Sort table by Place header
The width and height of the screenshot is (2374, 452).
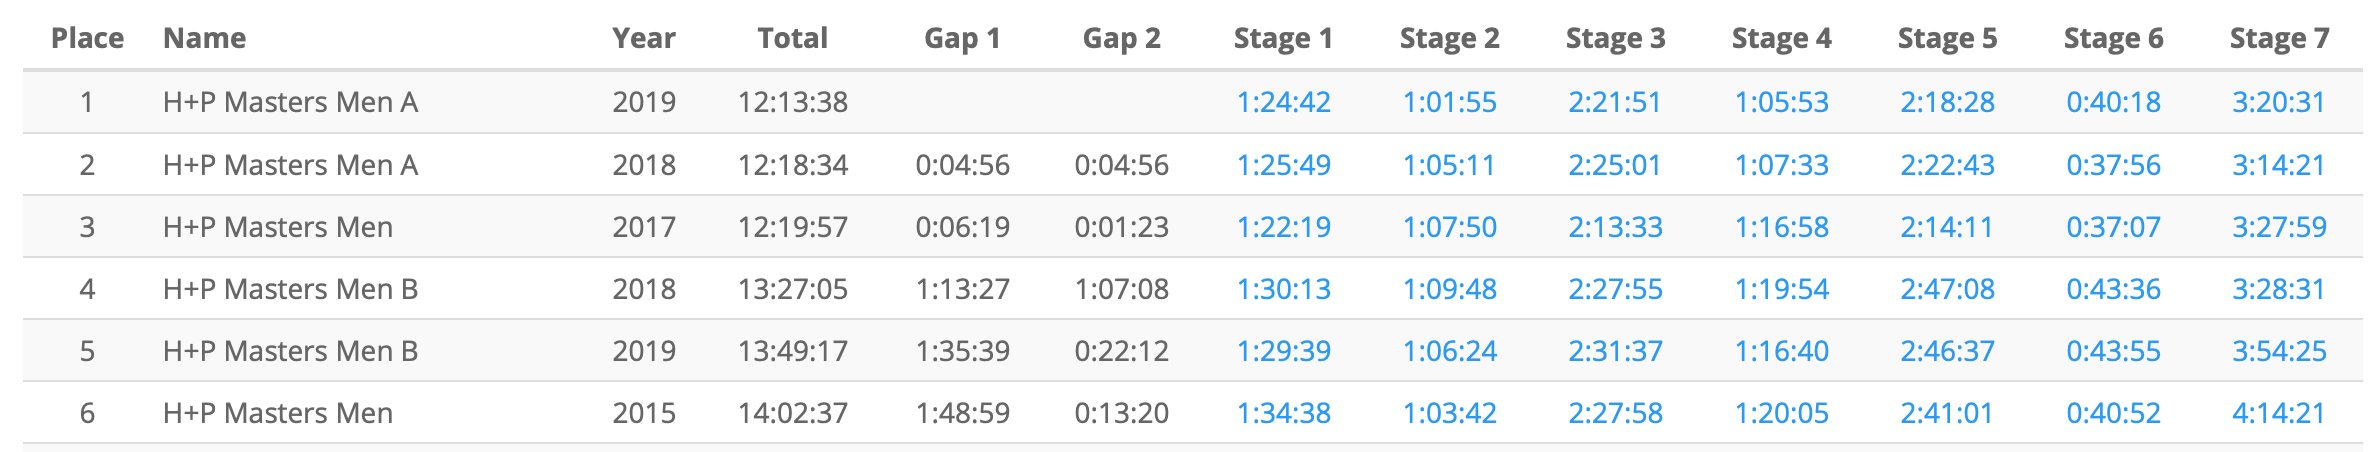88,38
